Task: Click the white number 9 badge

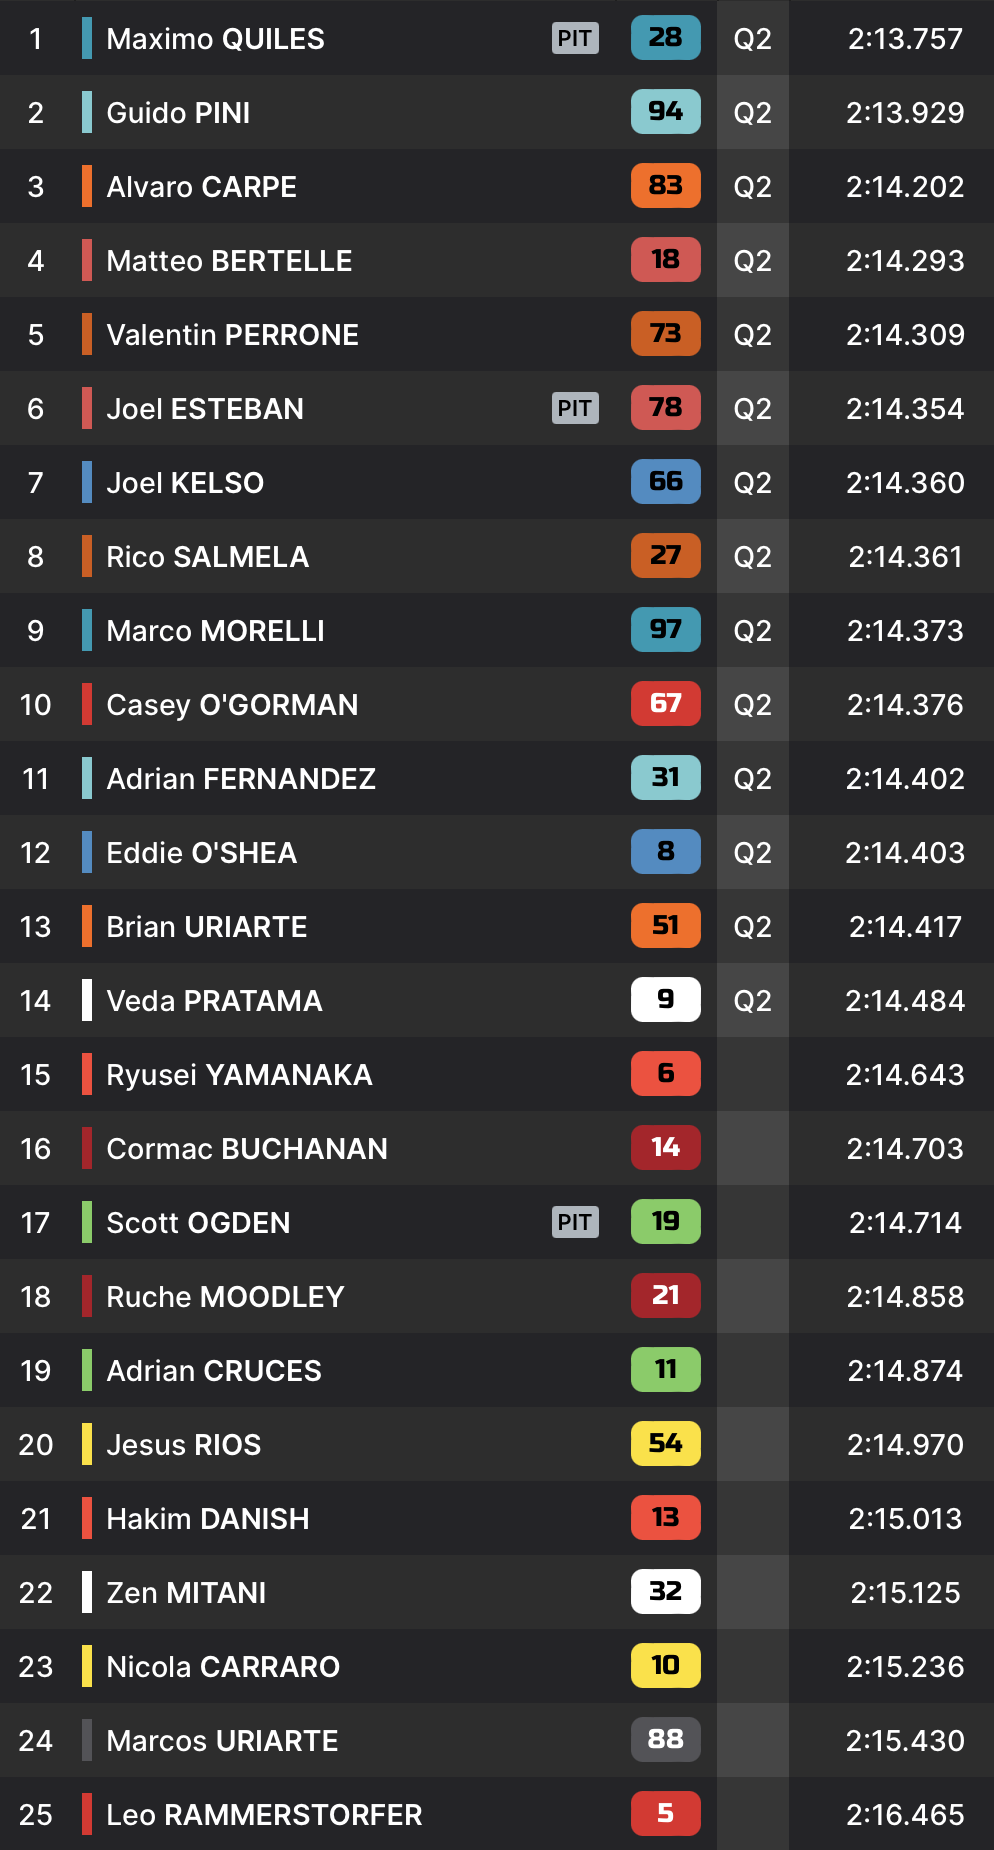Action: [x=665, y=1000]
